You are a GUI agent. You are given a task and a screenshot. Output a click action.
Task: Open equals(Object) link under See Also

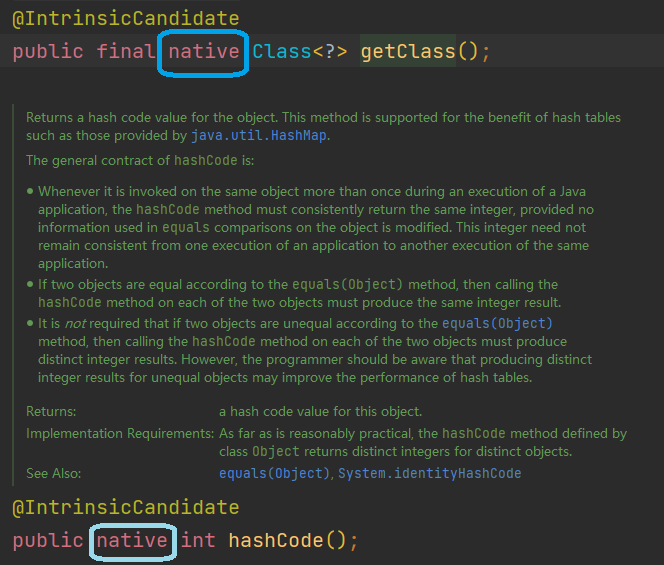pyautogui.click(x=274, y=473)
